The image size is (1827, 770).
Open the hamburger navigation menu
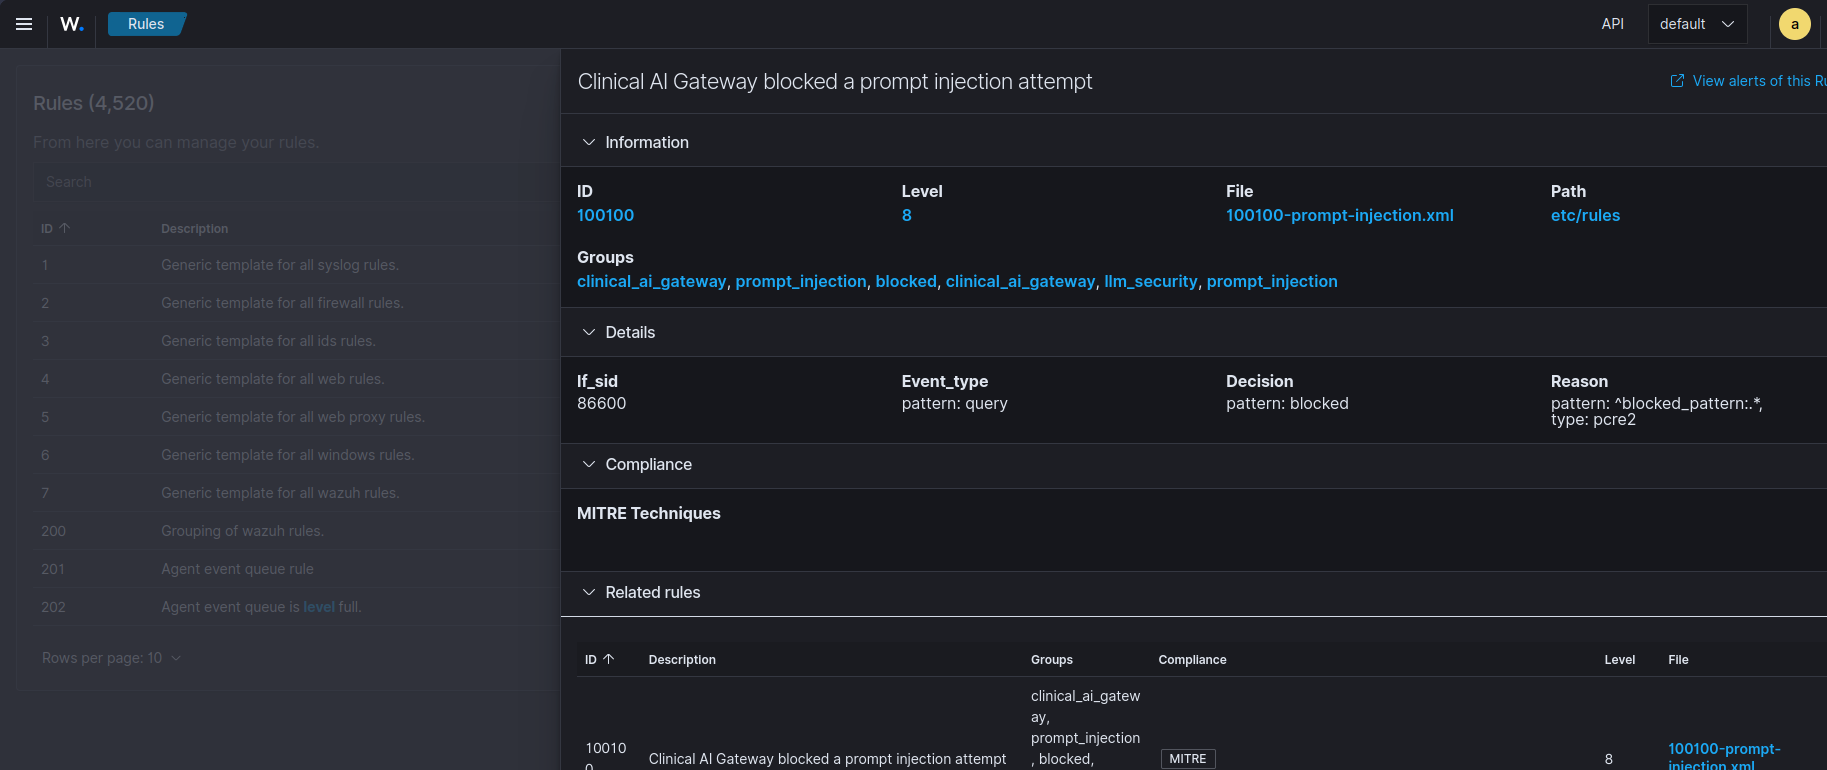click(x=24, y=24)
